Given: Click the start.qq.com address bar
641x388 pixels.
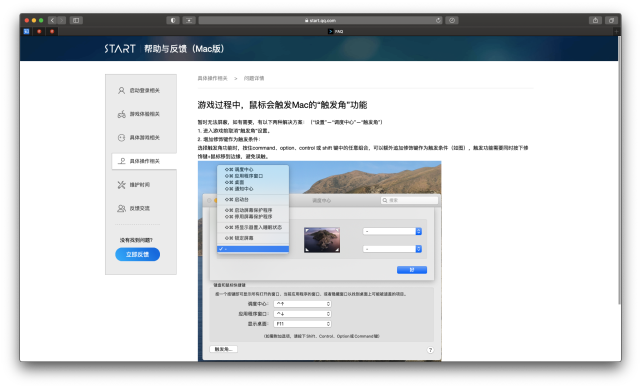Looking at the screenshot, I should (320, 20).
